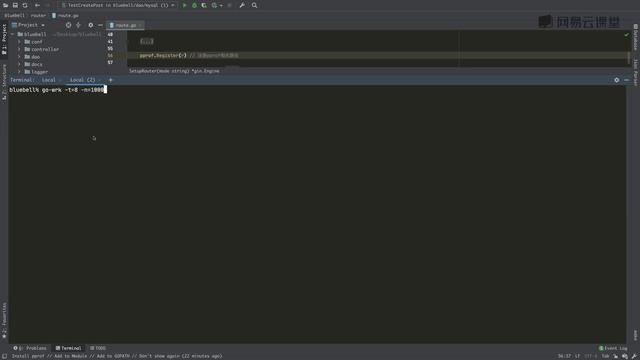Screen dimensions: 640x360
Task: Click Expand/Collapse all icon in Project panel
Action: pyautogui.click(x=78, y=25)
